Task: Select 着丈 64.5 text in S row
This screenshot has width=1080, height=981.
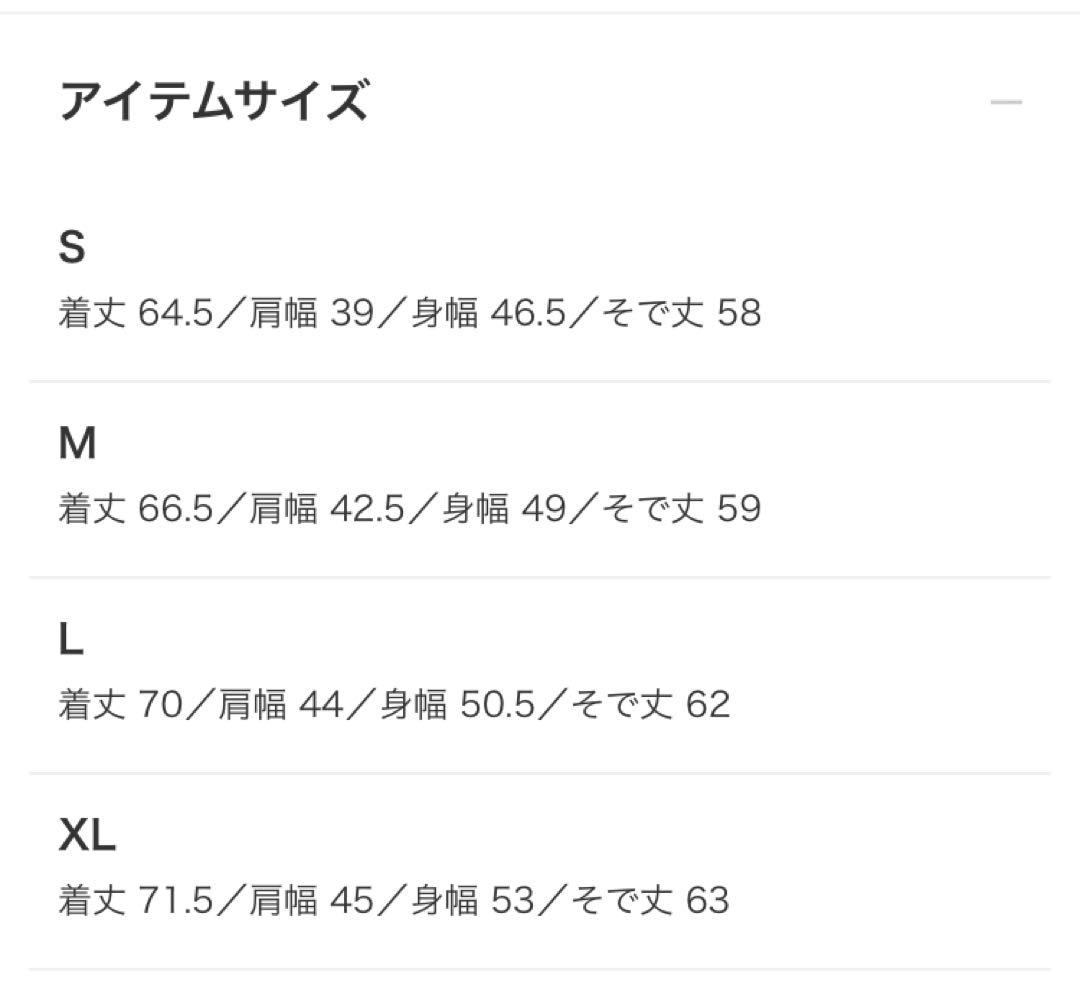Action: pos(137,313)
